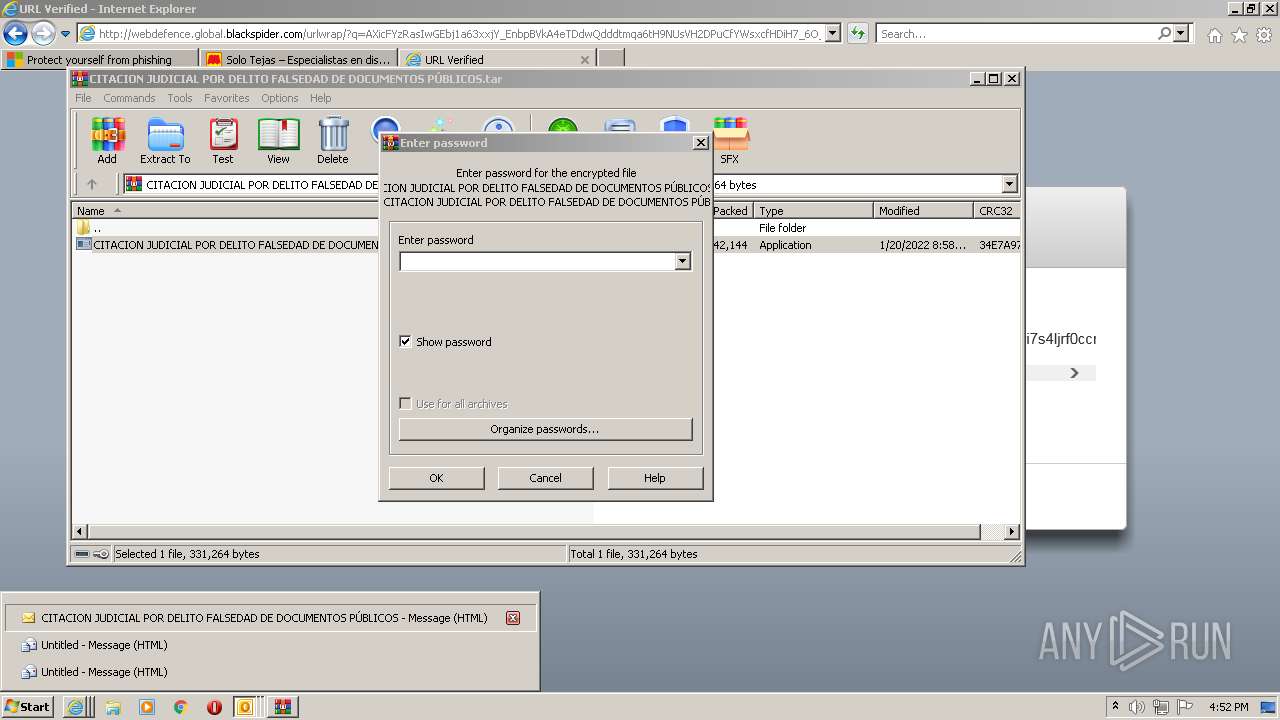Click the up-one-level arrow in WinRAR
Image resolution: width=1280 pixels, height=720 pixels.
click(92, 184)
